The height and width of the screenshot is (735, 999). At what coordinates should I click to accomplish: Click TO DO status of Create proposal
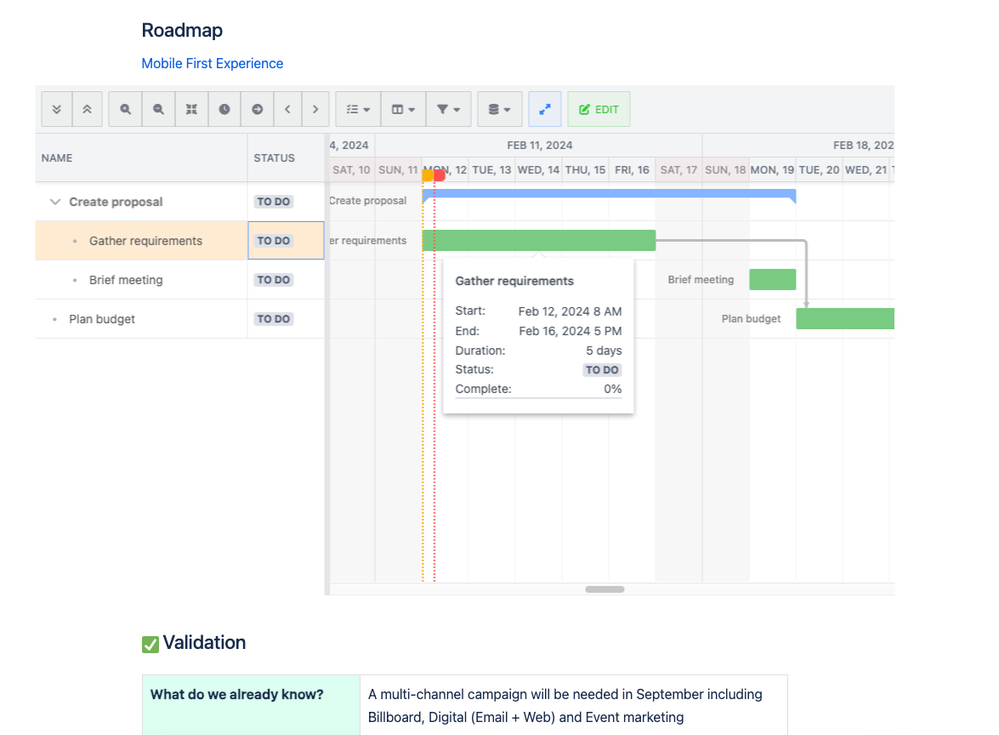tap(273, 202)
